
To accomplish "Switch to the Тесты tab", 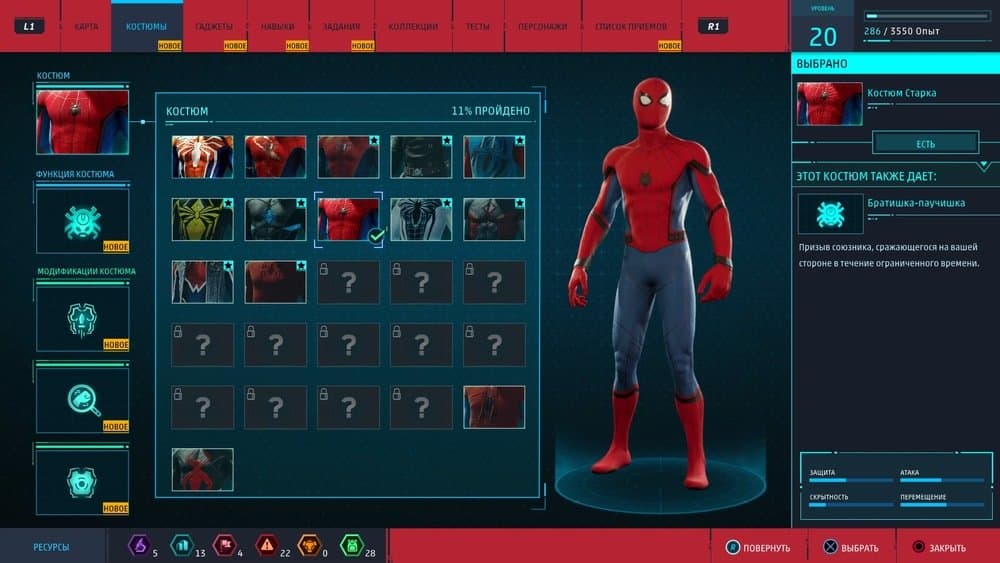I will (478, 26).
